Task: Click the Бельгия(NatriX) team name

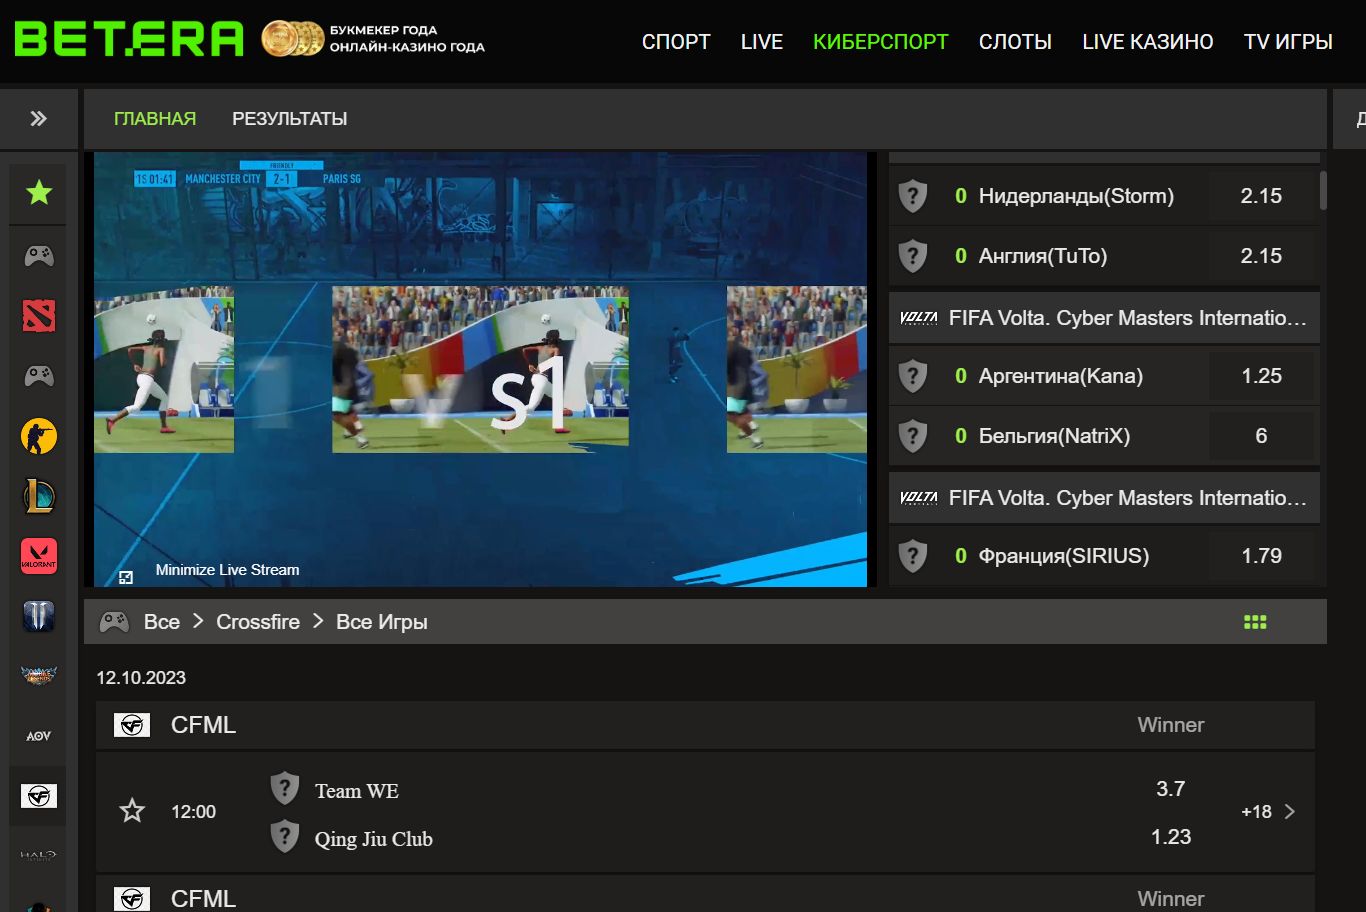Action: point(1054,436)
